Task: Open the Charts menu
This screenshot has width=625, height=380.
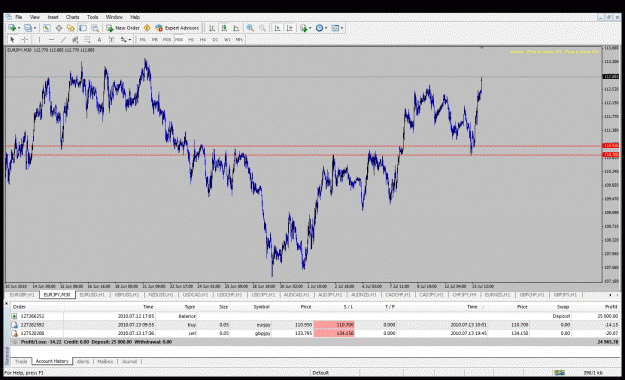Action: click(x=73, y=17)
